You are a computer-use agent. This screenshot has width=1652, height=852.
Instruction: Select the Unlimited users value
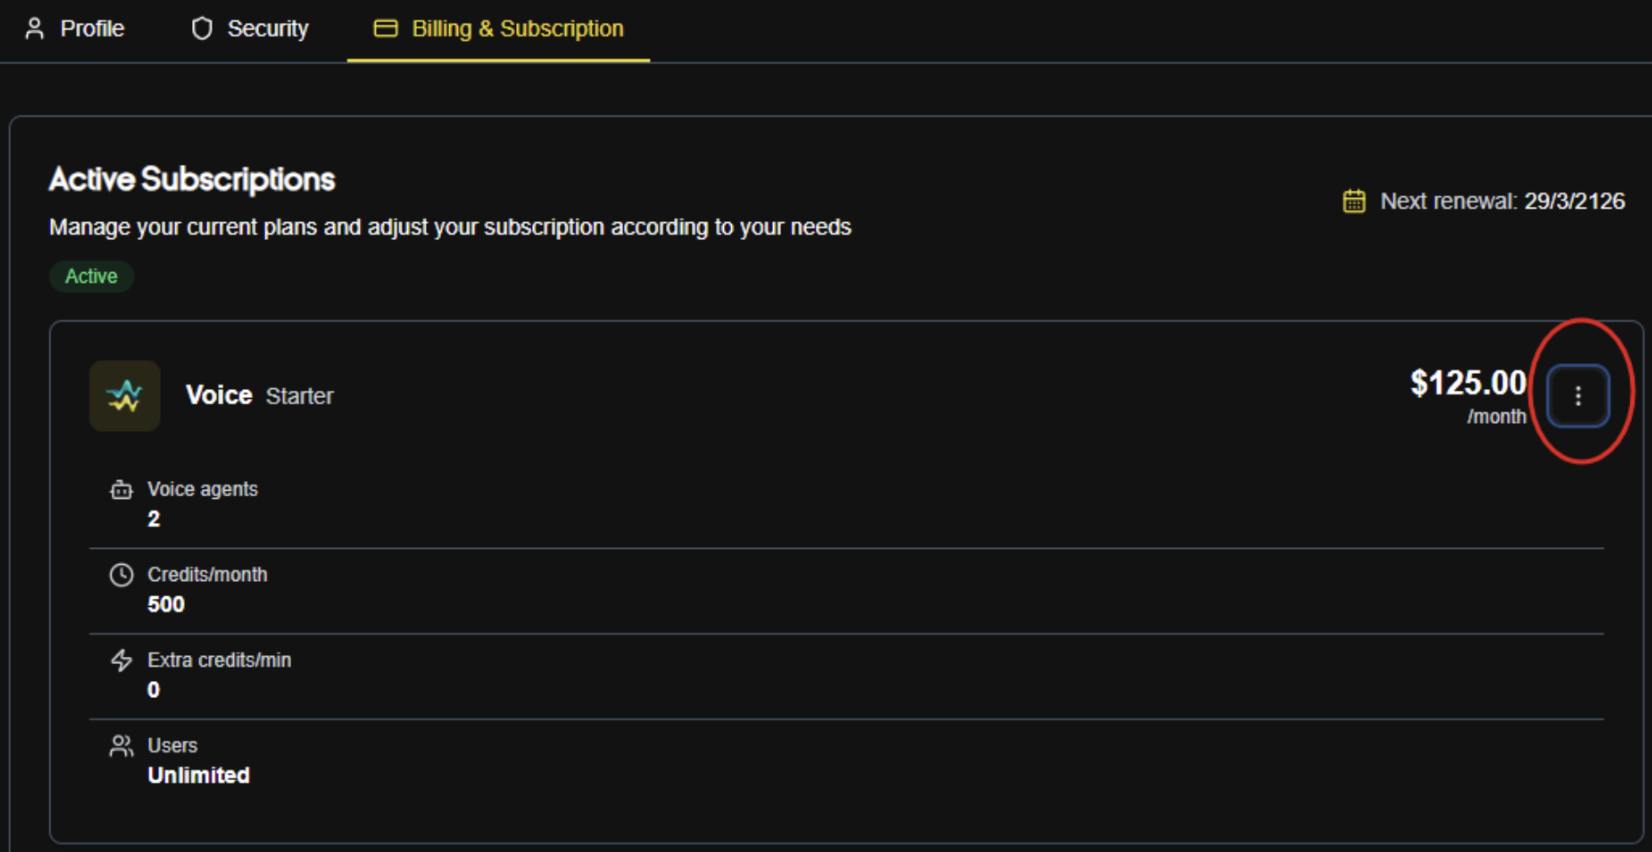(x=199, y=774)
